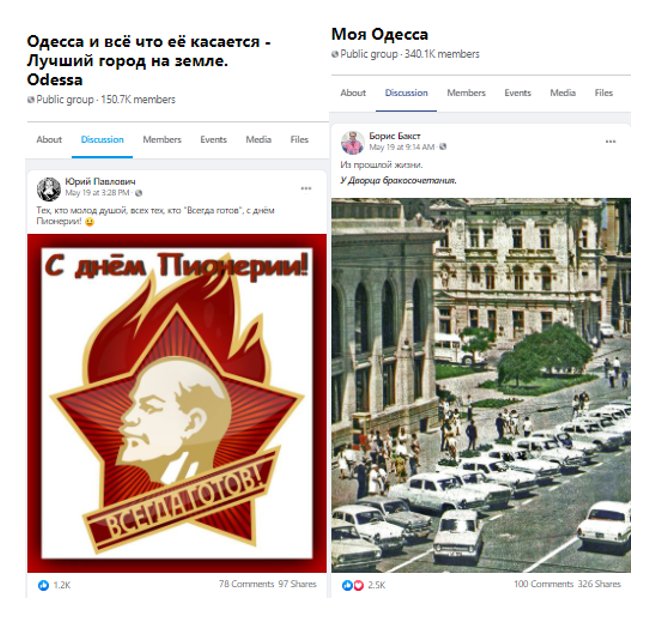Open the Media tab in Моя Одесса
659x622 pixels.
[x=563, y=93]
